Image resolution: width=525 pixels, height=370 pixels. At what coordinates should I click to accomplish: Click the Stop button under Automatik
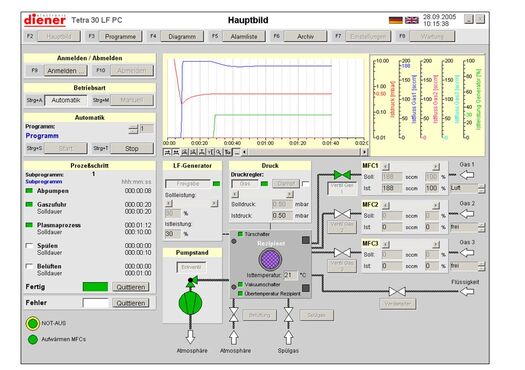[132, 148]
